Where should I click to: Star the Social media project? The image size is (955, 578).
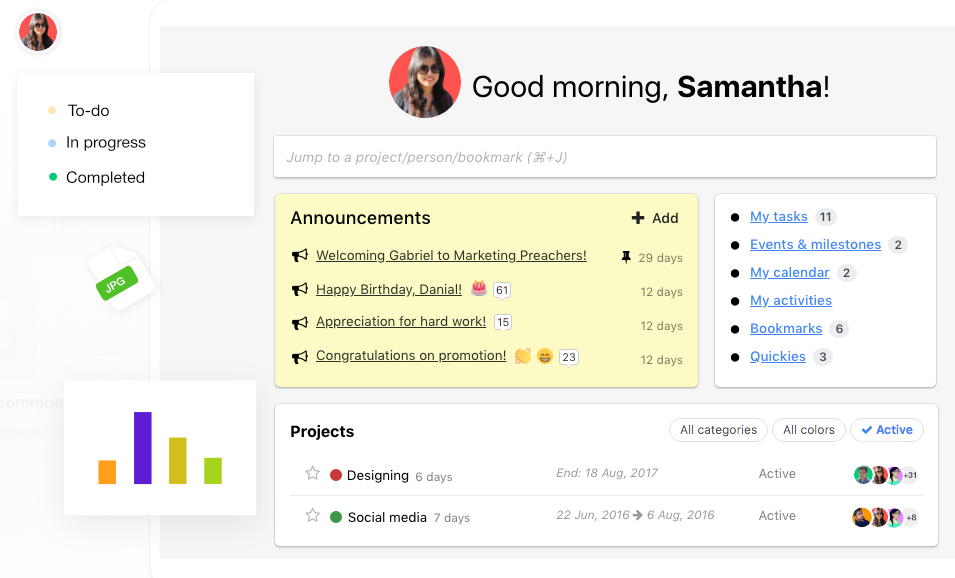pyautogui.click(x=312, y=515)
